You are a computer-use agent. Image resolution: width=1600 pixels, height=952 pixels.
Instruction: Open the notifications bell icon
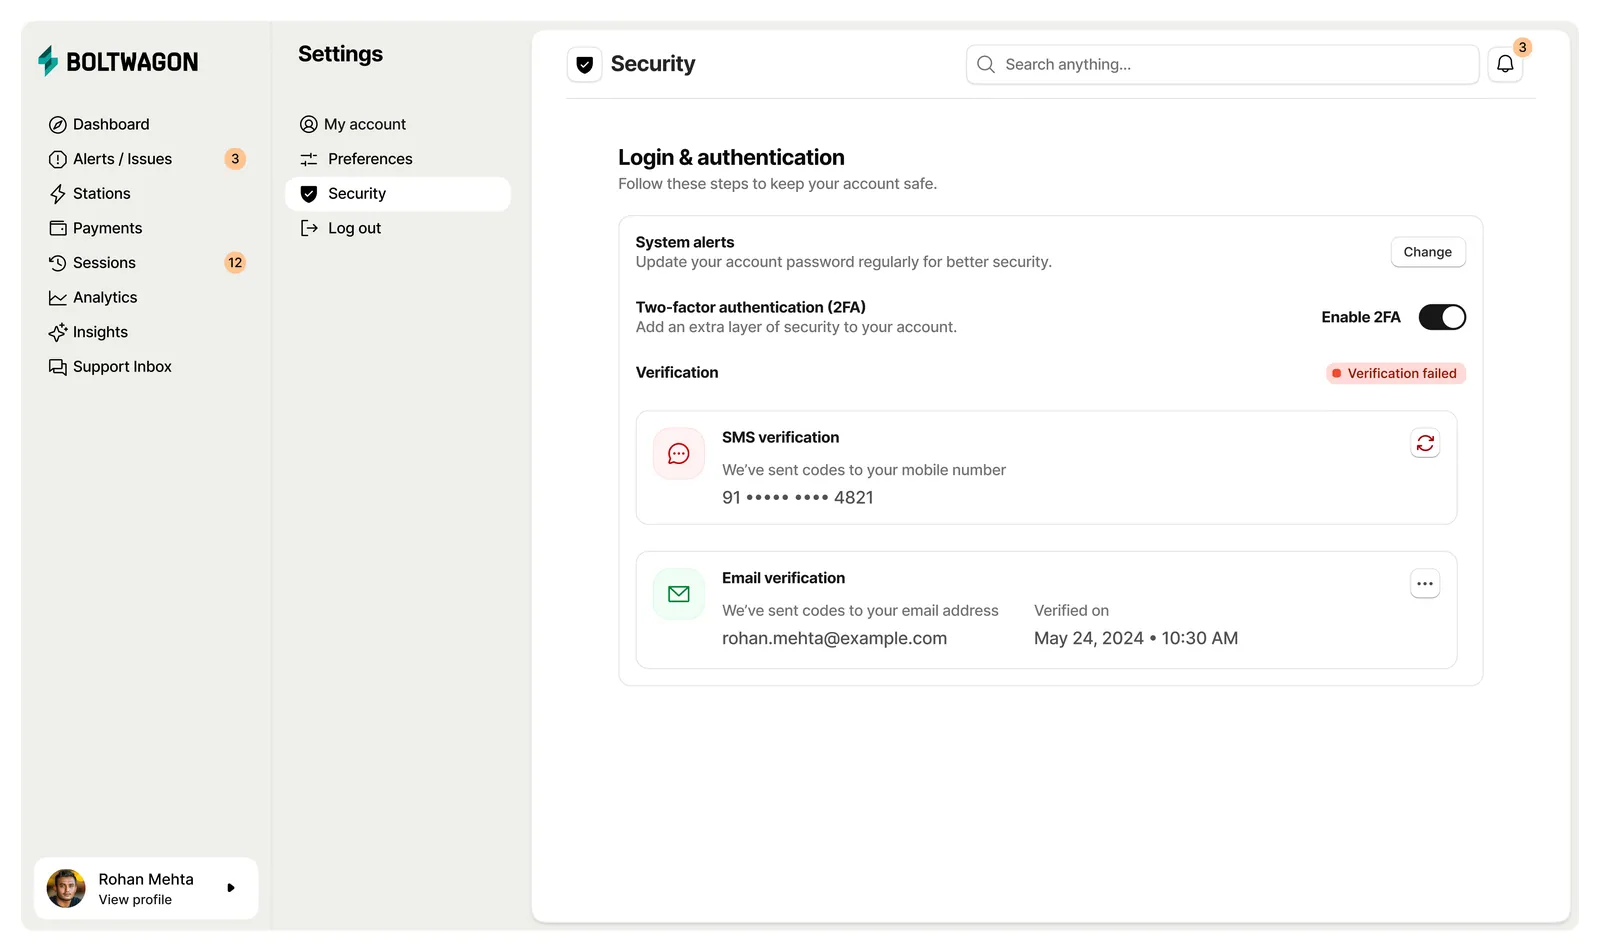(1505, 64)
